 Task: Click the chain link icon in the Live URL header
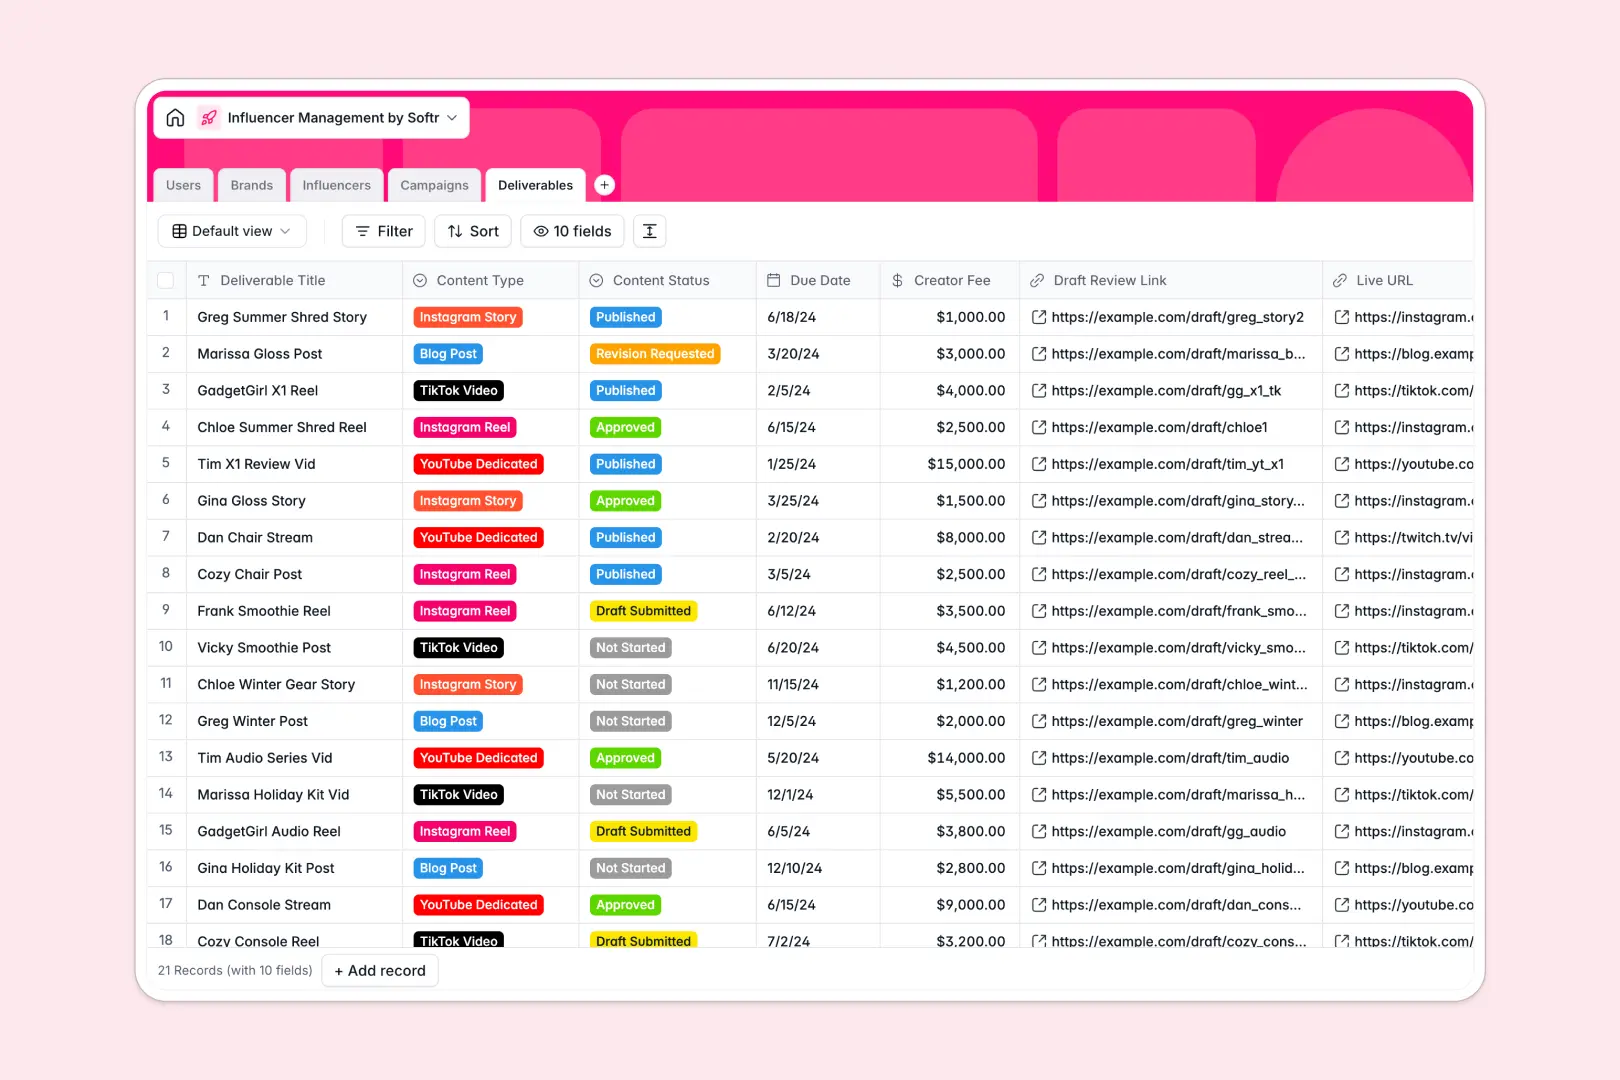pos(1338,280)
